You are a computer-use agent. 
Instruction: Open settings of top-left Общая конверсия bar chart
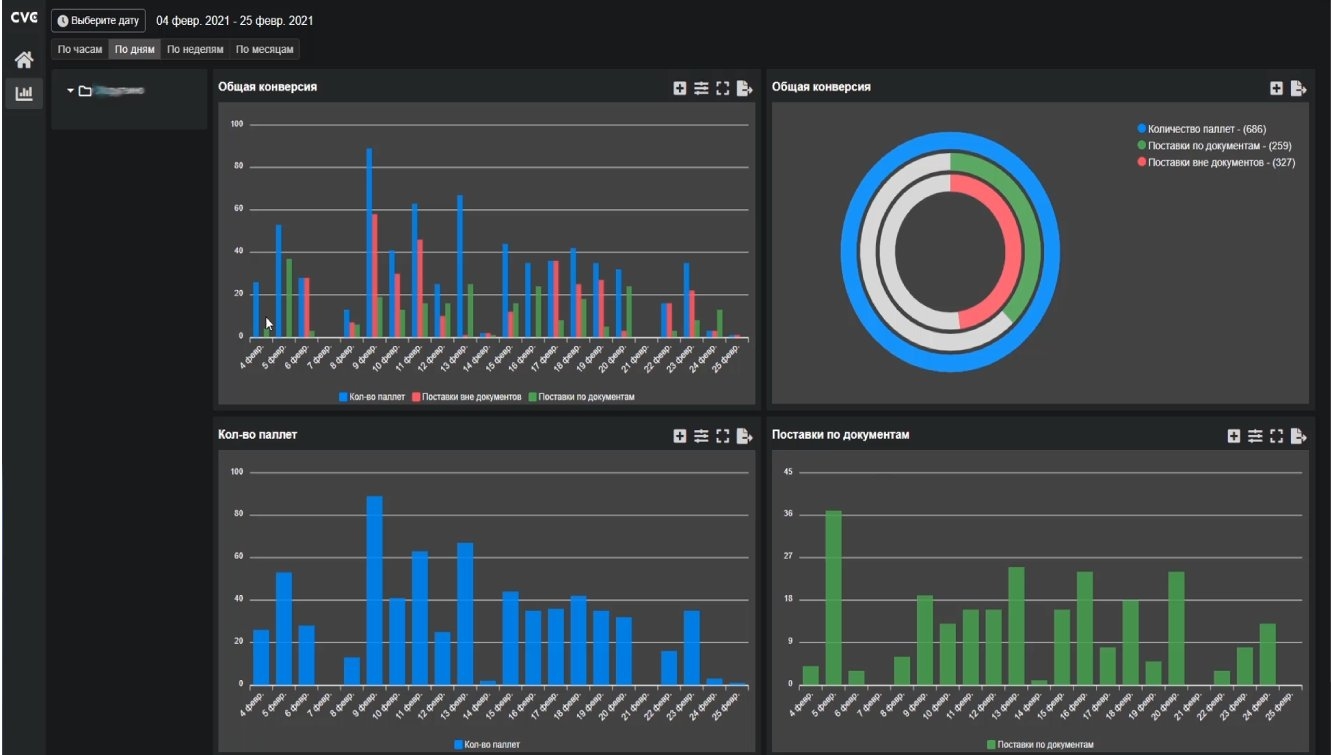pyautogui.click(x=701, y=88)
